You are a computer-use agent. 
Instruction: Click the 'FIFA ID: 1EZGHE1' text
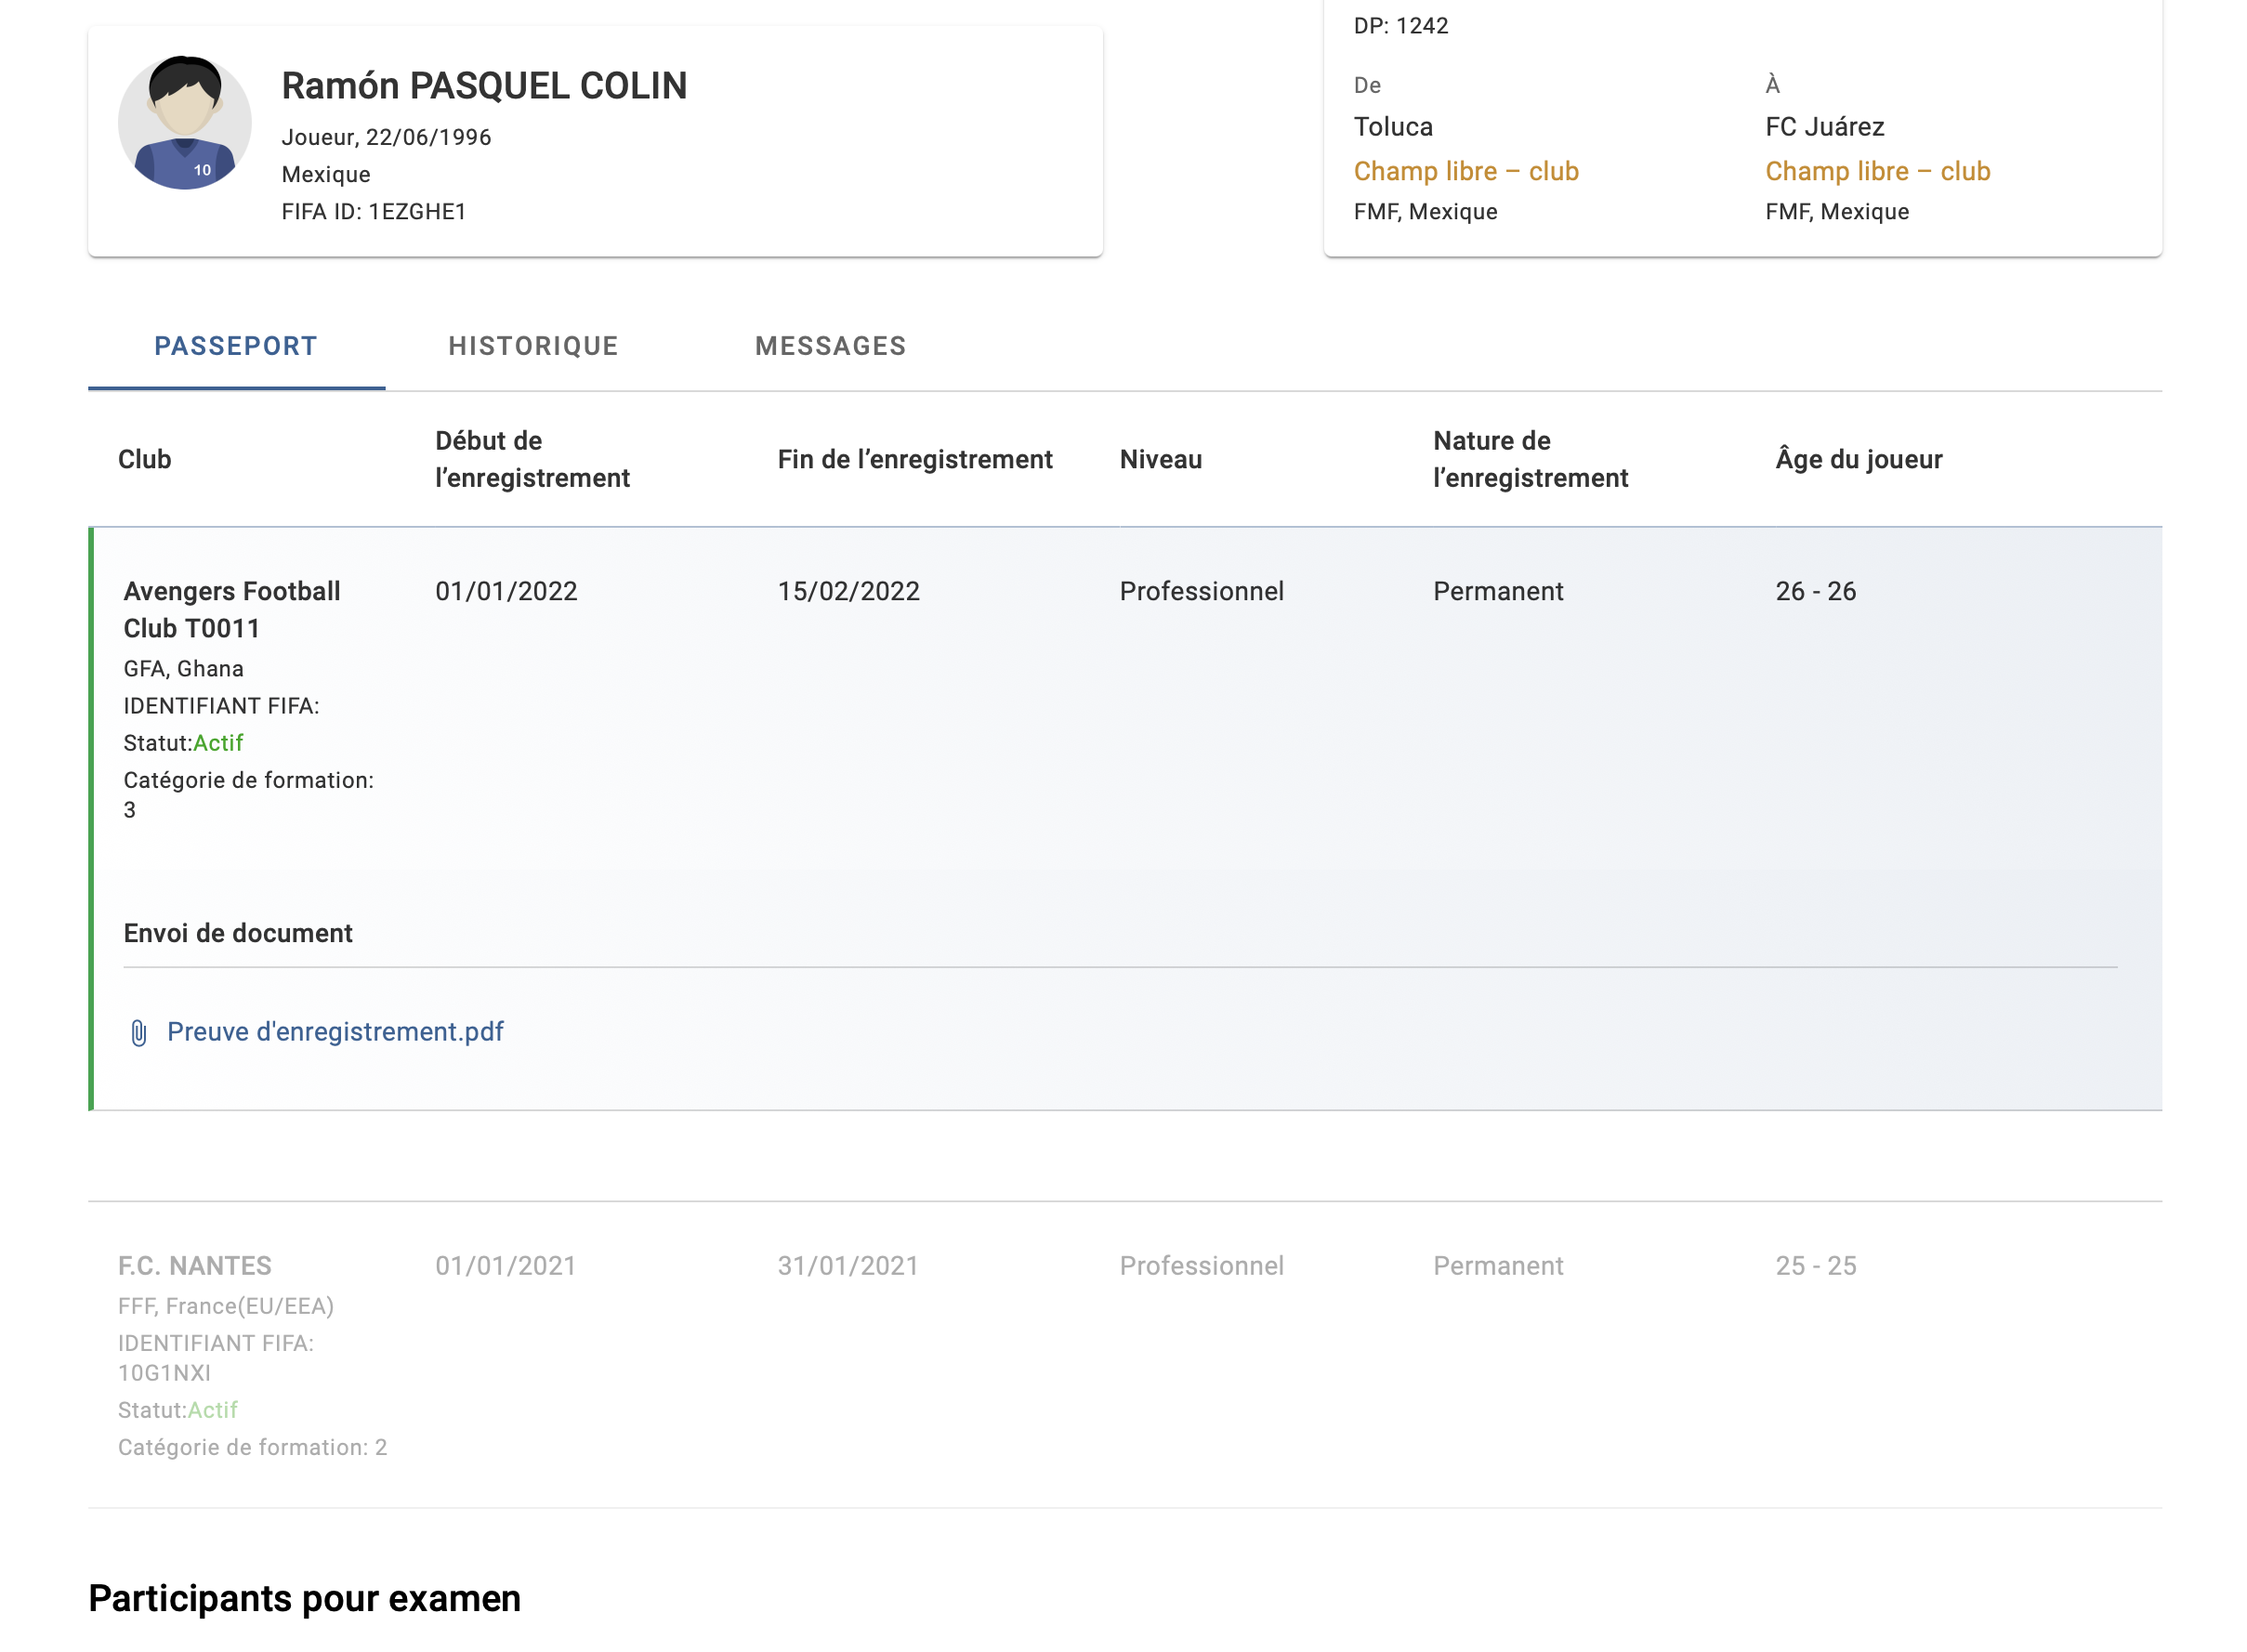coord(373,211)
